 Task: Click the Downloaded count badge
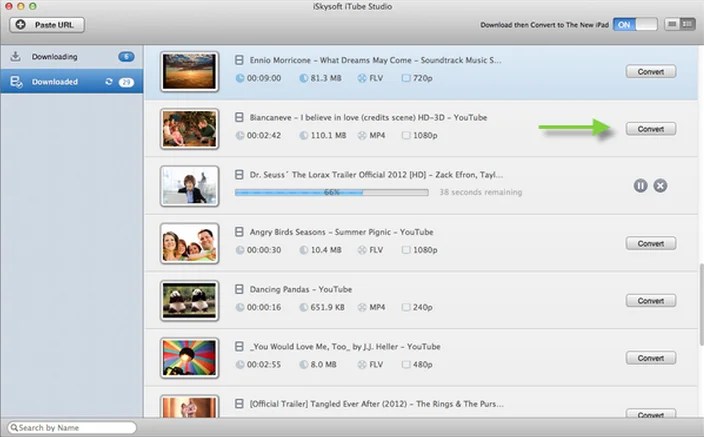126,82
